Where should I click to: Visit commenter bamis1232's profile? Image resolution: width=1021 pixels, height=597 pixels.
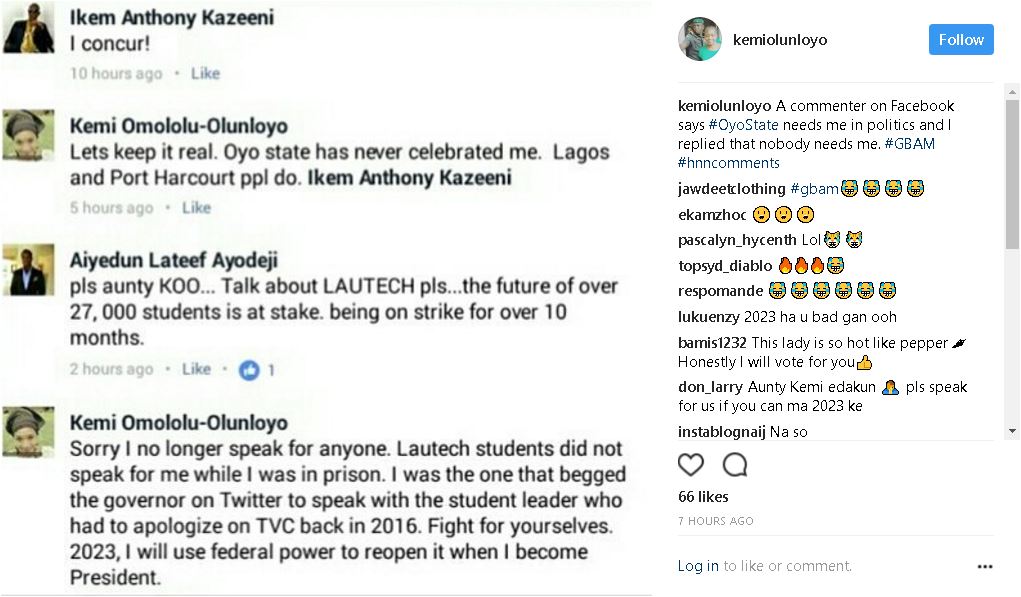pos(712,343)
